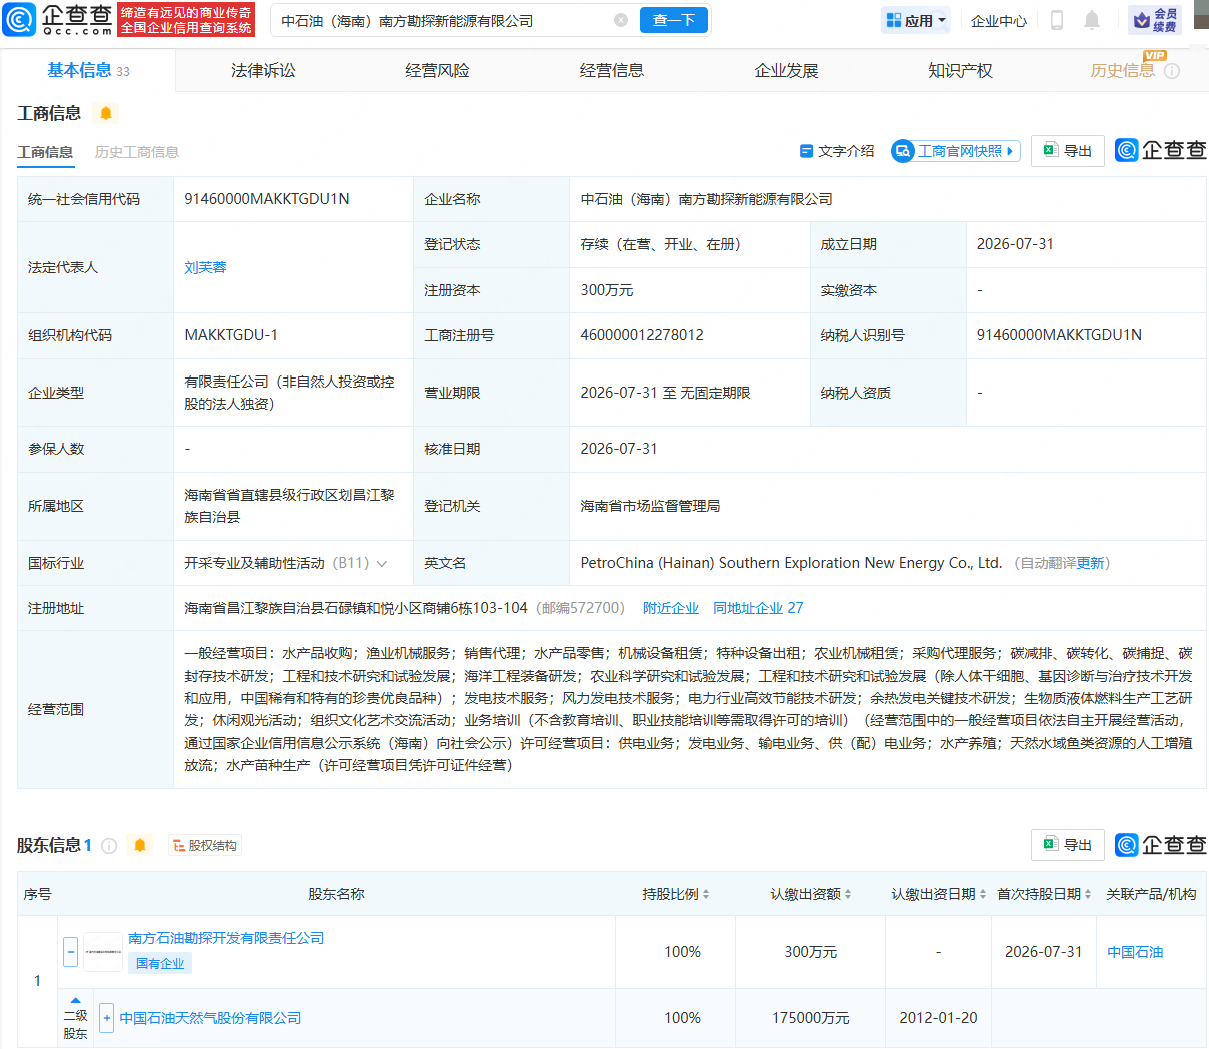Click the 企查查 logo beside 工商信息 export
This screenshot has width=1209, height=1049.
coord(1161,150)
